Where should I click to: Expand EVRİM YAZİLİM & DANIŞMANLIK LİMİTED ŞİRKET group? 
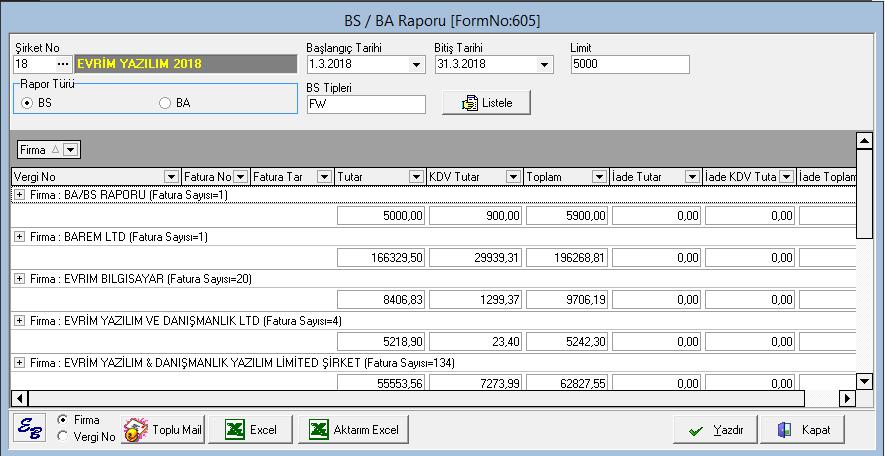click(20, 362)
